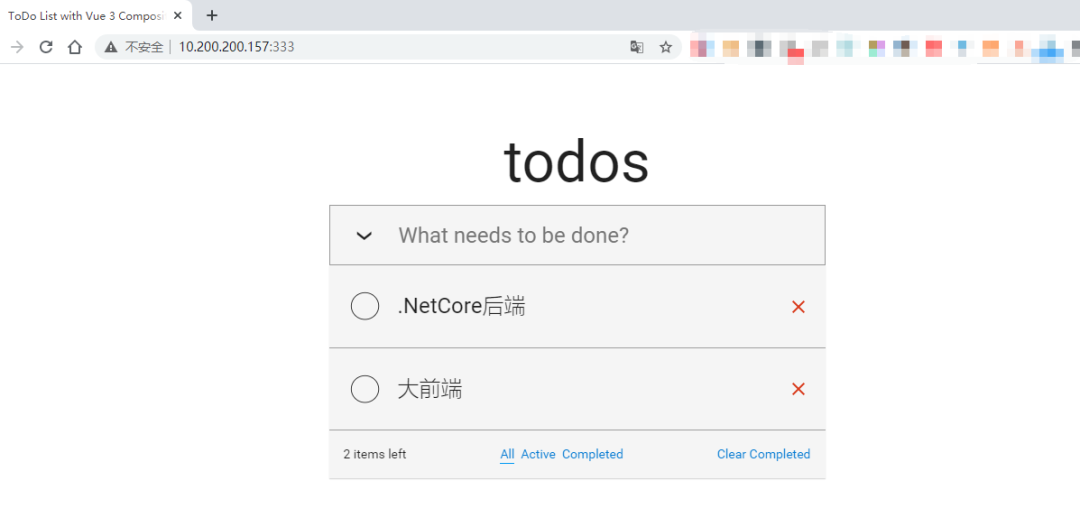Show the Active todos filter

pyautogui.click(x=538, y=454)
